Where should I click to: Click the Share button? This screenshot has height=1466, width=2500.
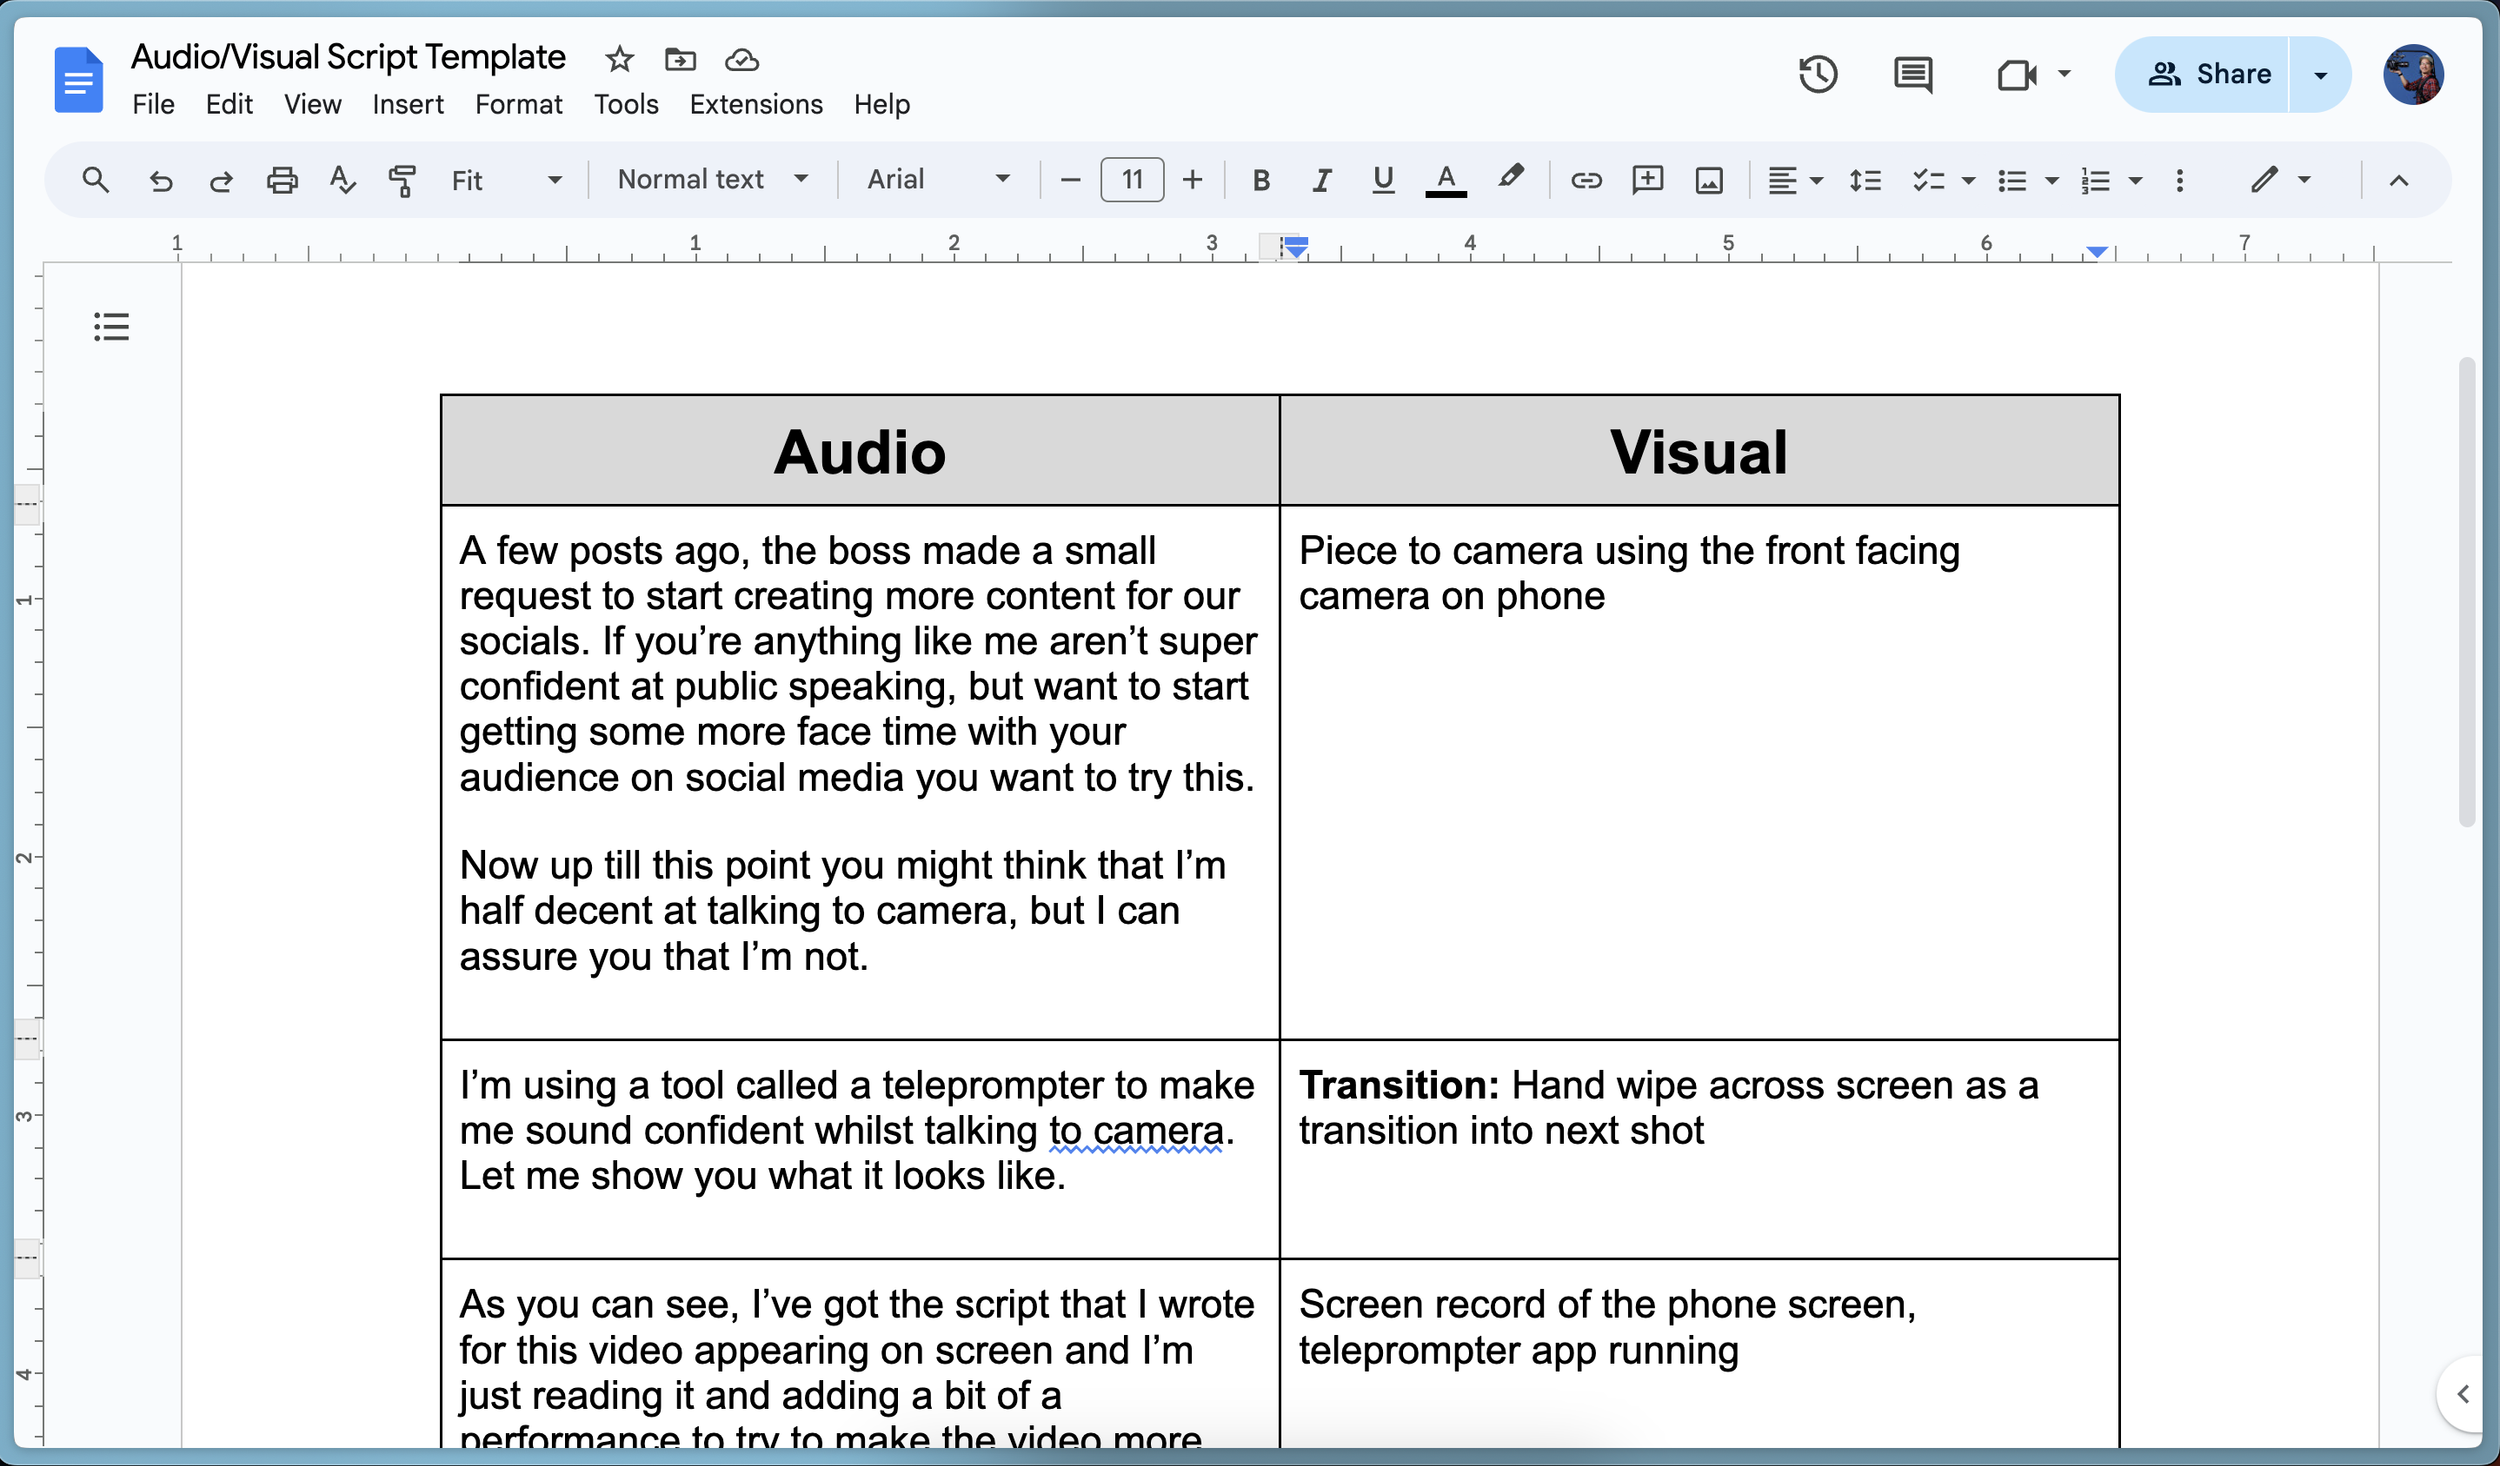pos(2208,75)
